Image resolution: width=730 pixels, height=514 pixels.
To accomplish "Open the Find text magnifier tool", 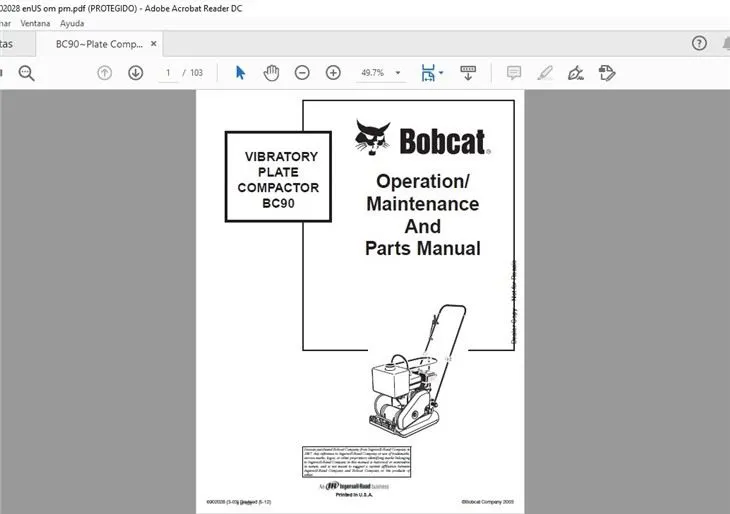I will pos(27,73).
